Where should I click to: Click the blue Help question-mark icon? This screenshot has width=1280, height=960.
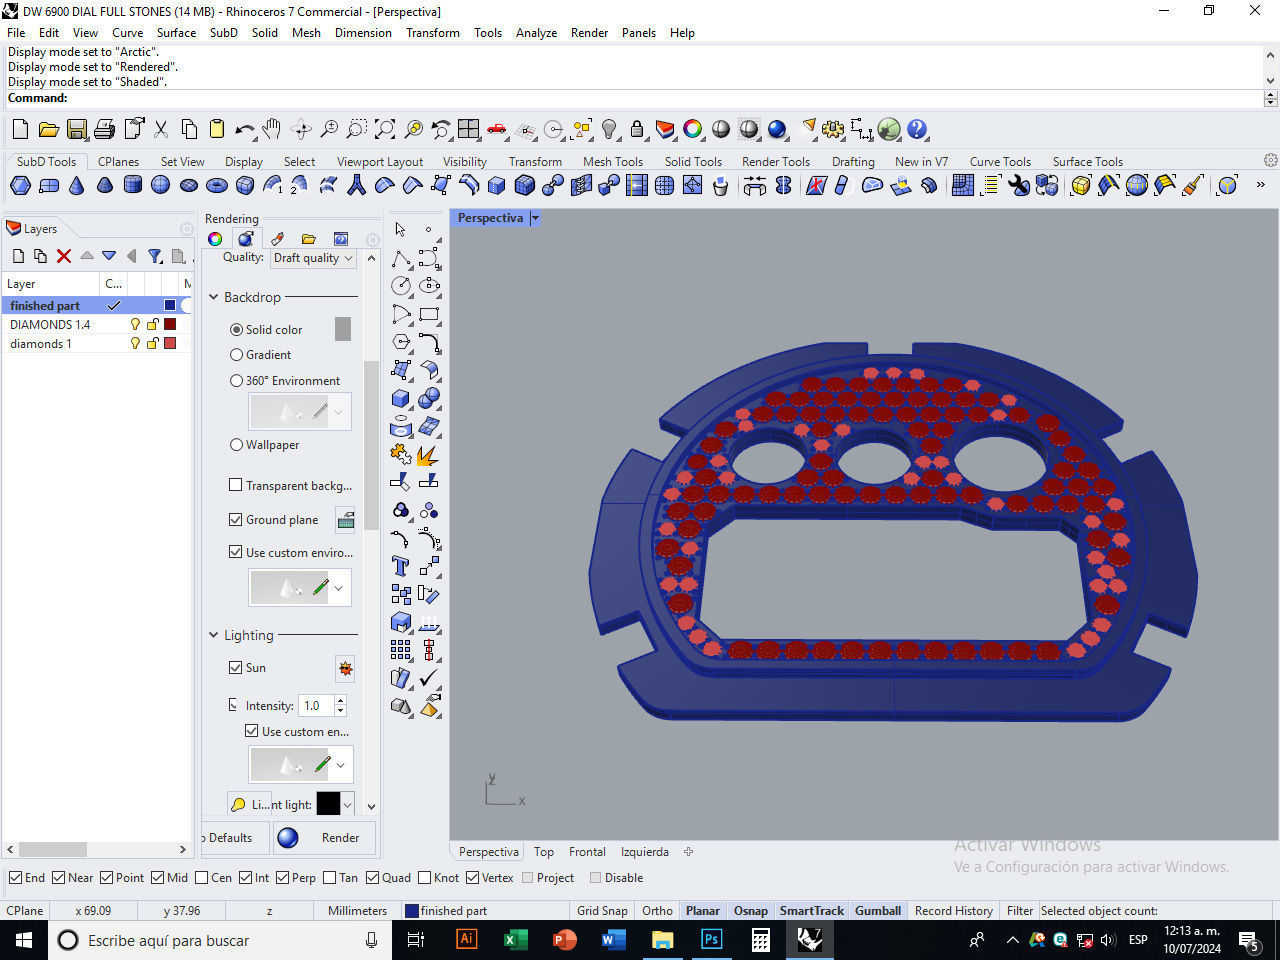(917, 129)
